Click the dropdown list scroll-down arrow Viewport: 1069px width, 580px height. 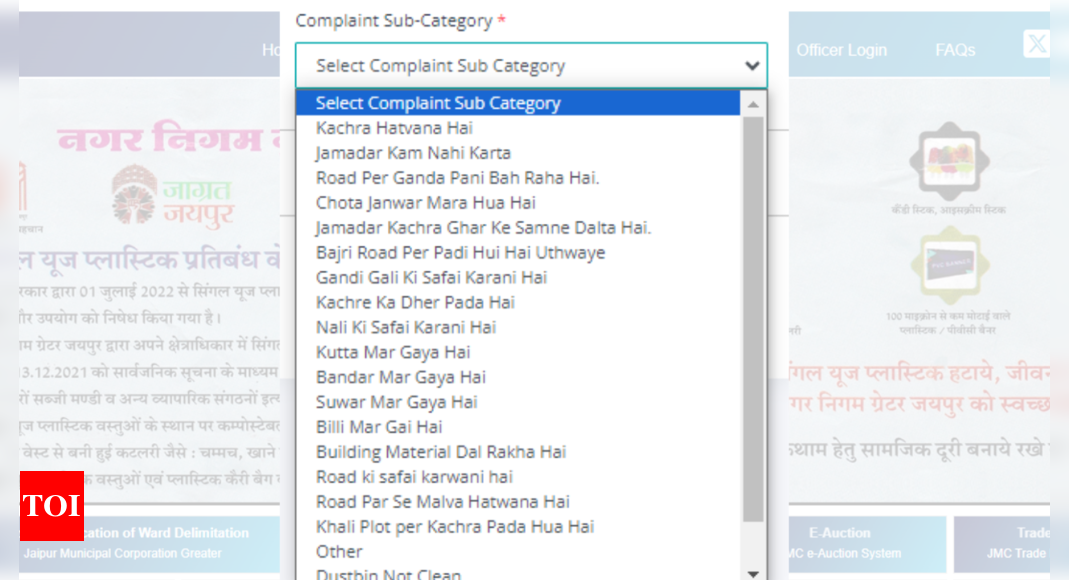click(x=753, y=573)
